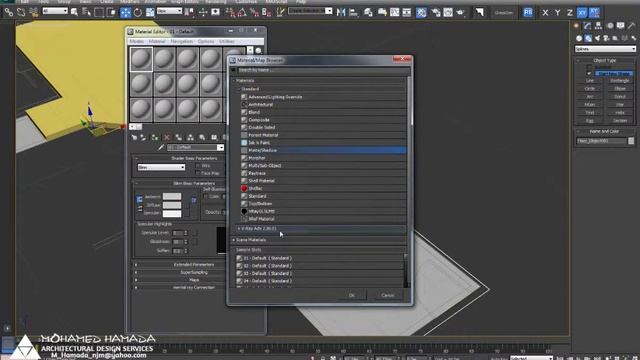Click the Rectangle shape button
The image size is (640, 360).
coord(620,81)
